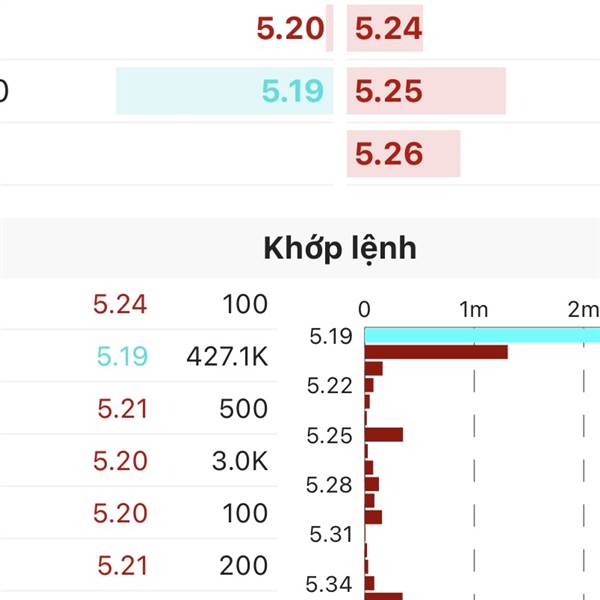
Task: Select the 5.28 price label on chart
Action: tap(329, 485)
